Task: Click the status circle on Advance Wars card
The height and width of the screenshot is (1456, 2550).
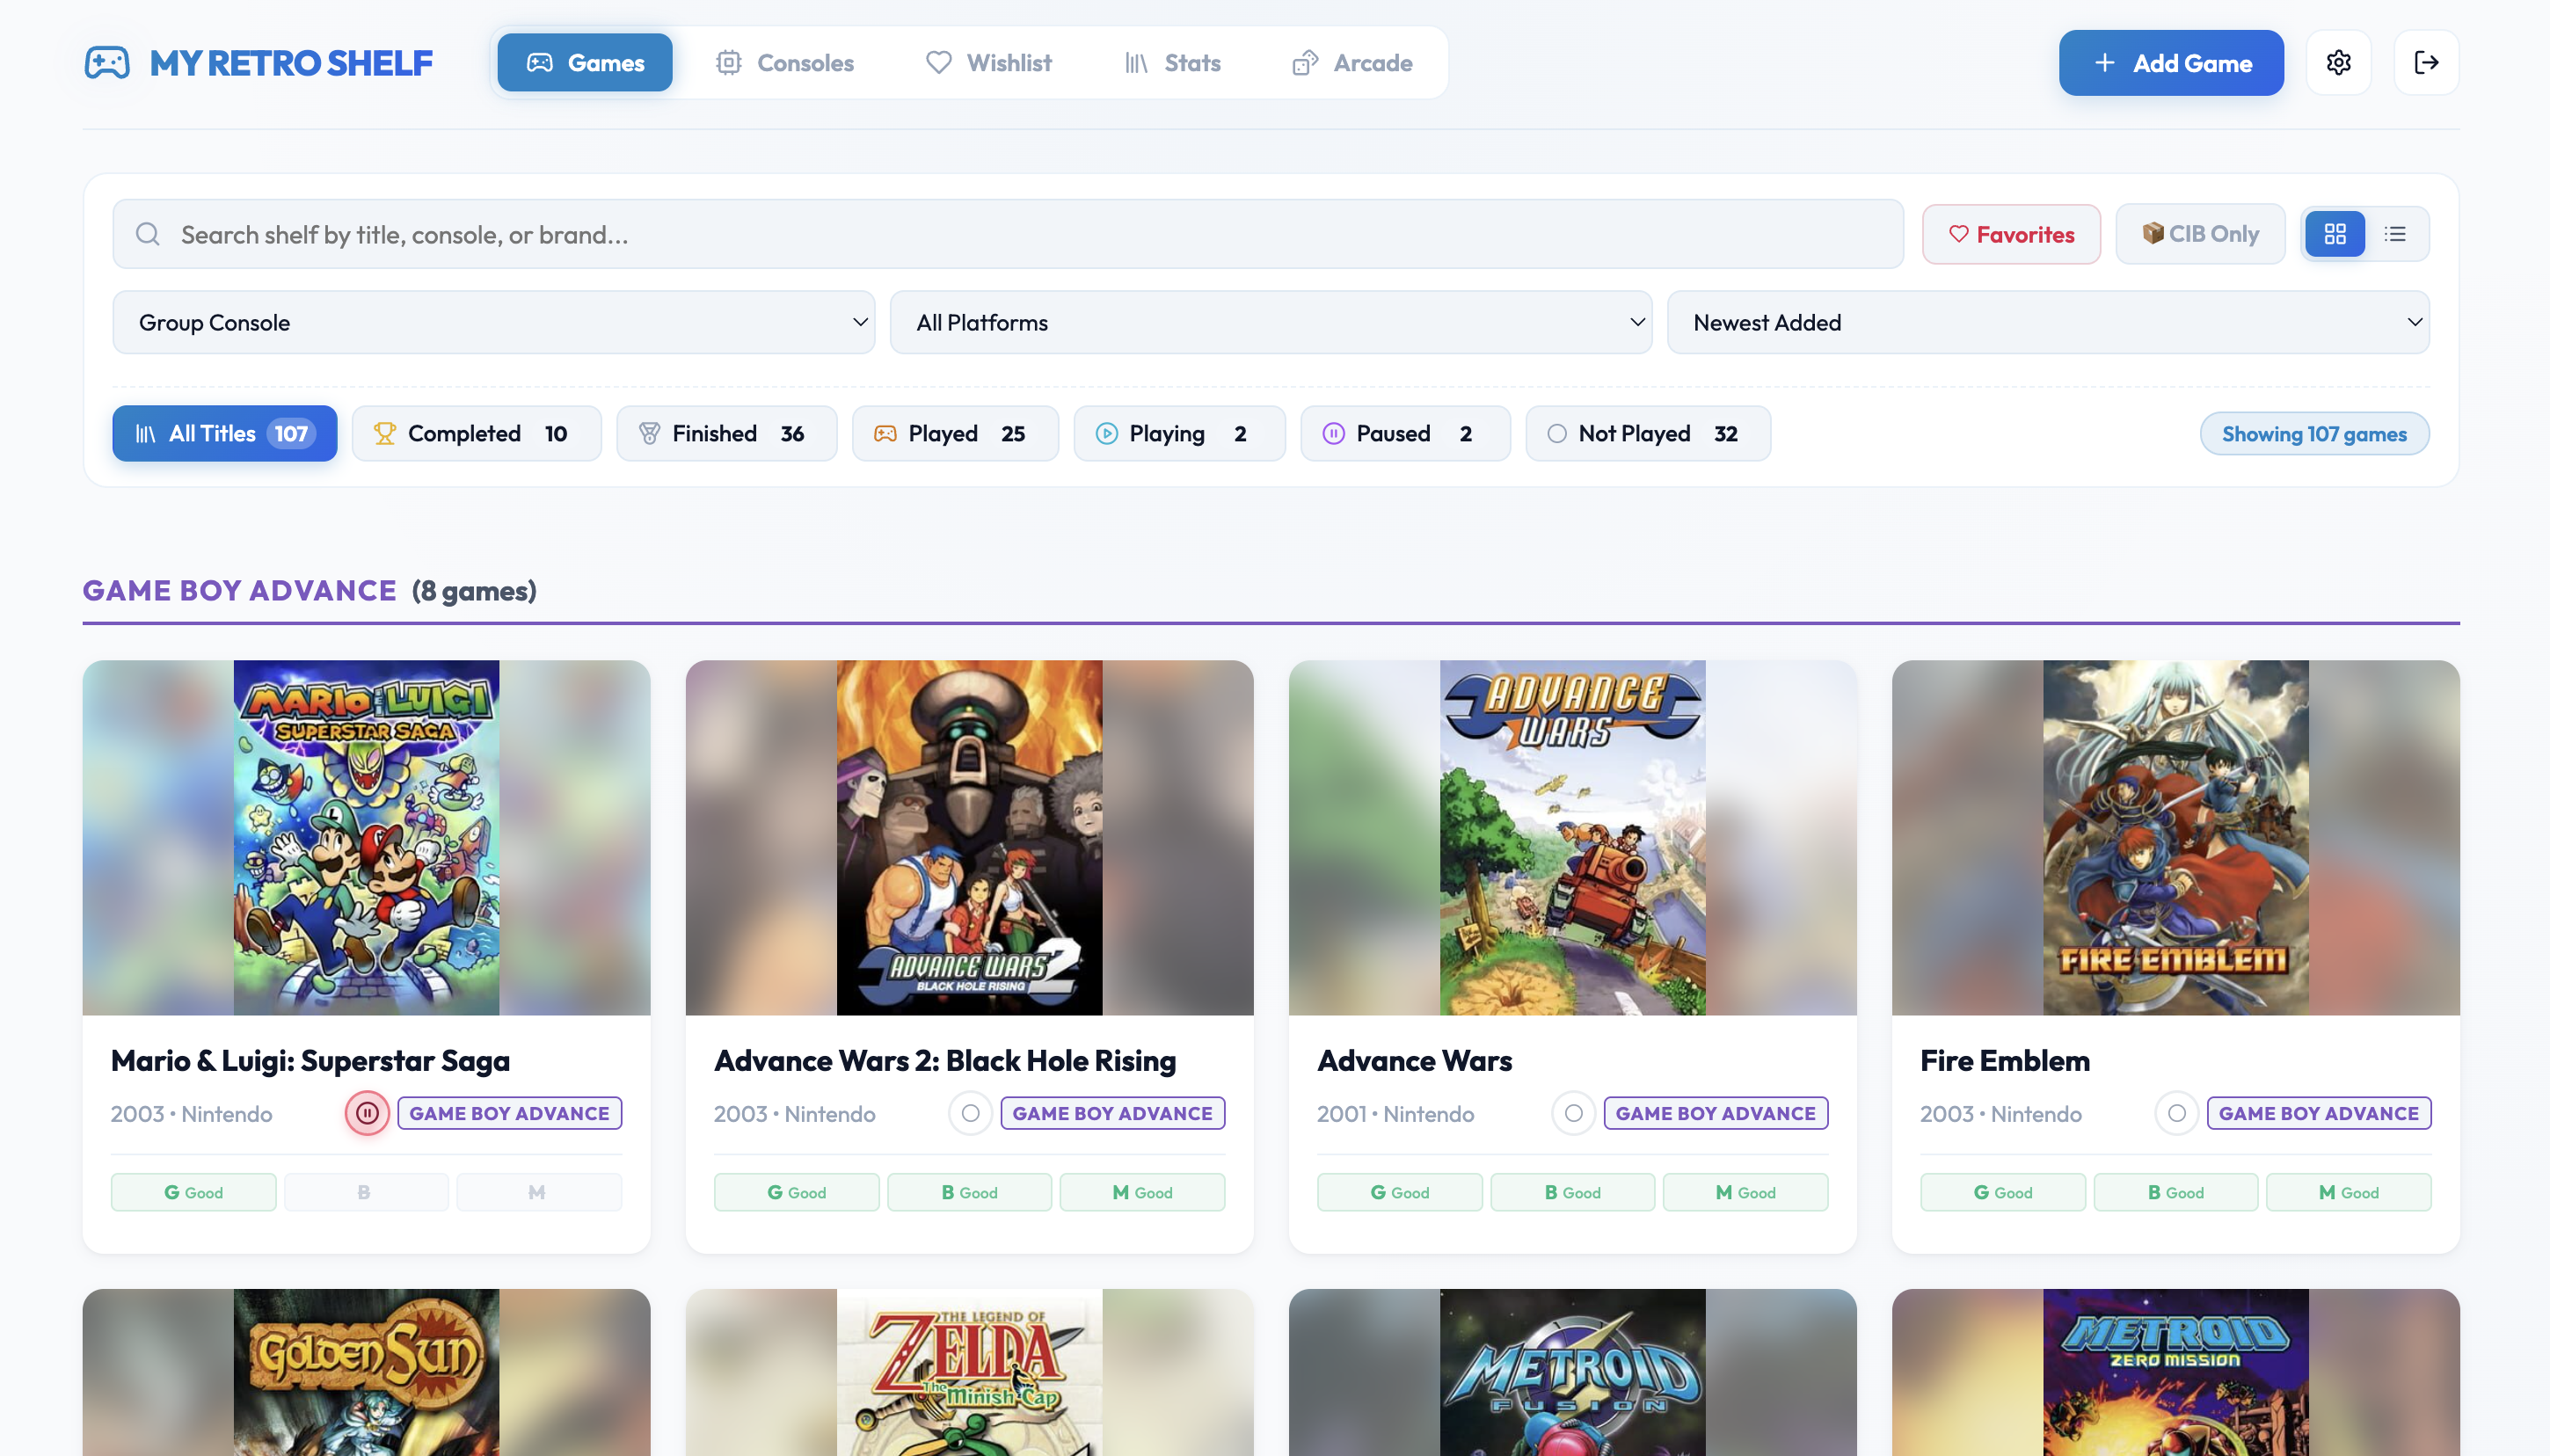Action: point(1573,1113)
